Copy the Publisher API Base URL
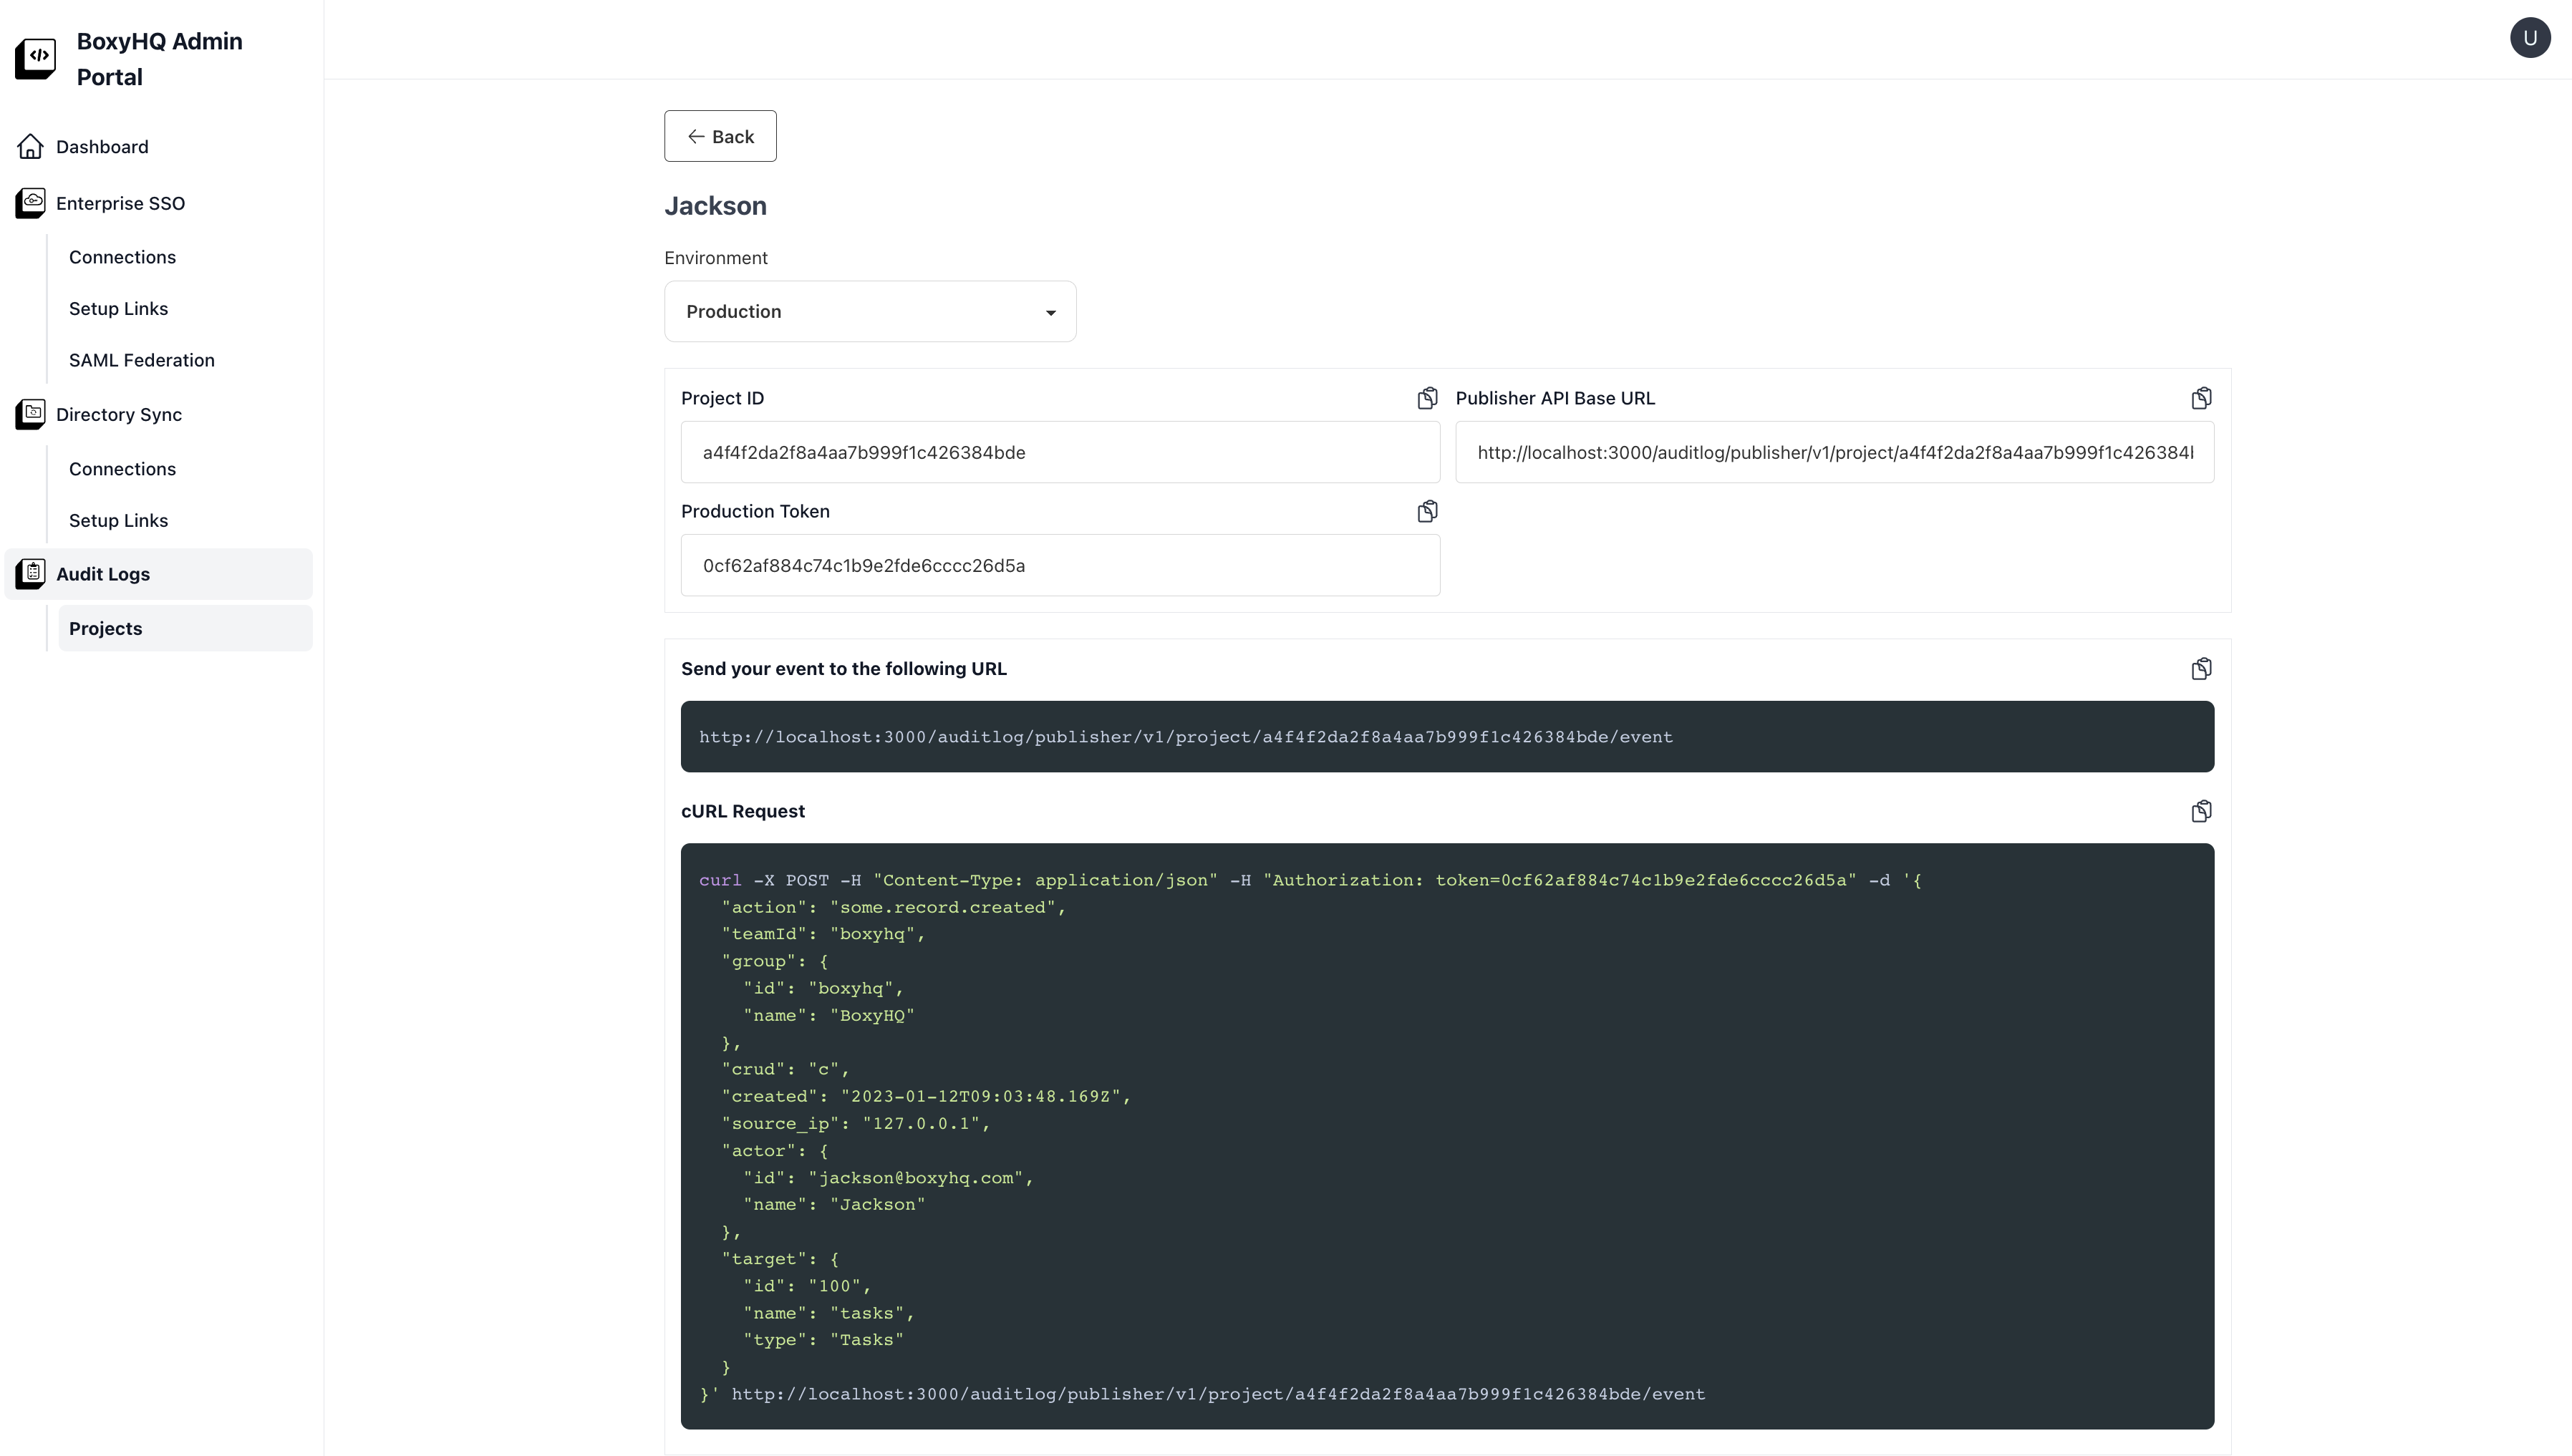The image size is (2572, 1456). pos(2201,398)
